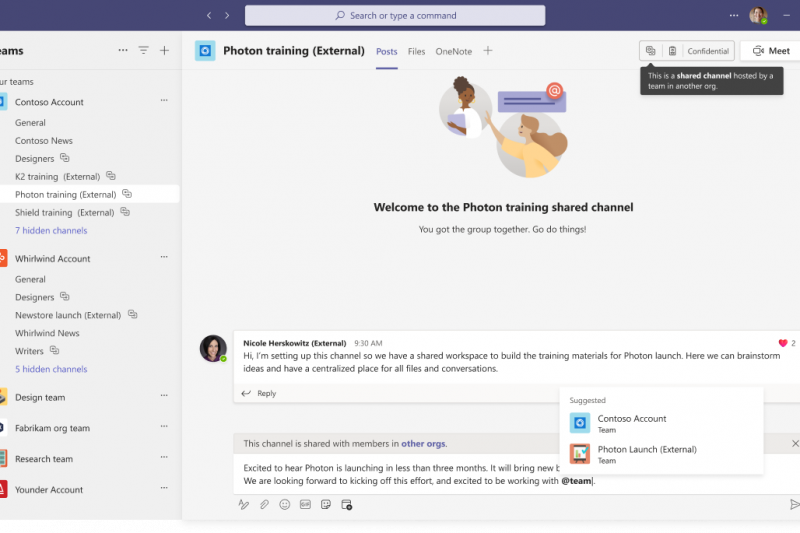Open General channel under Whirlwind Account
Screen dimensions: 800x533
(30, 279)
